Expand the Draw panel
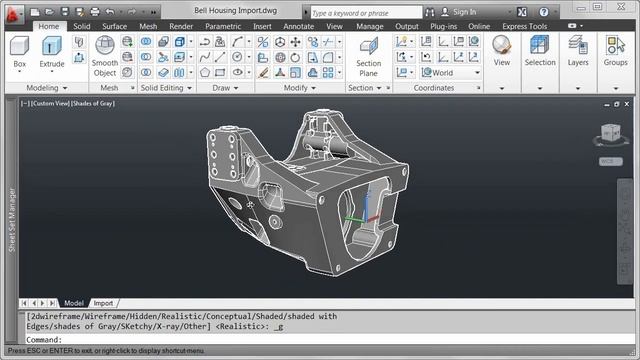The height and width of the screenshot is (360, 640). pos(225,88)
